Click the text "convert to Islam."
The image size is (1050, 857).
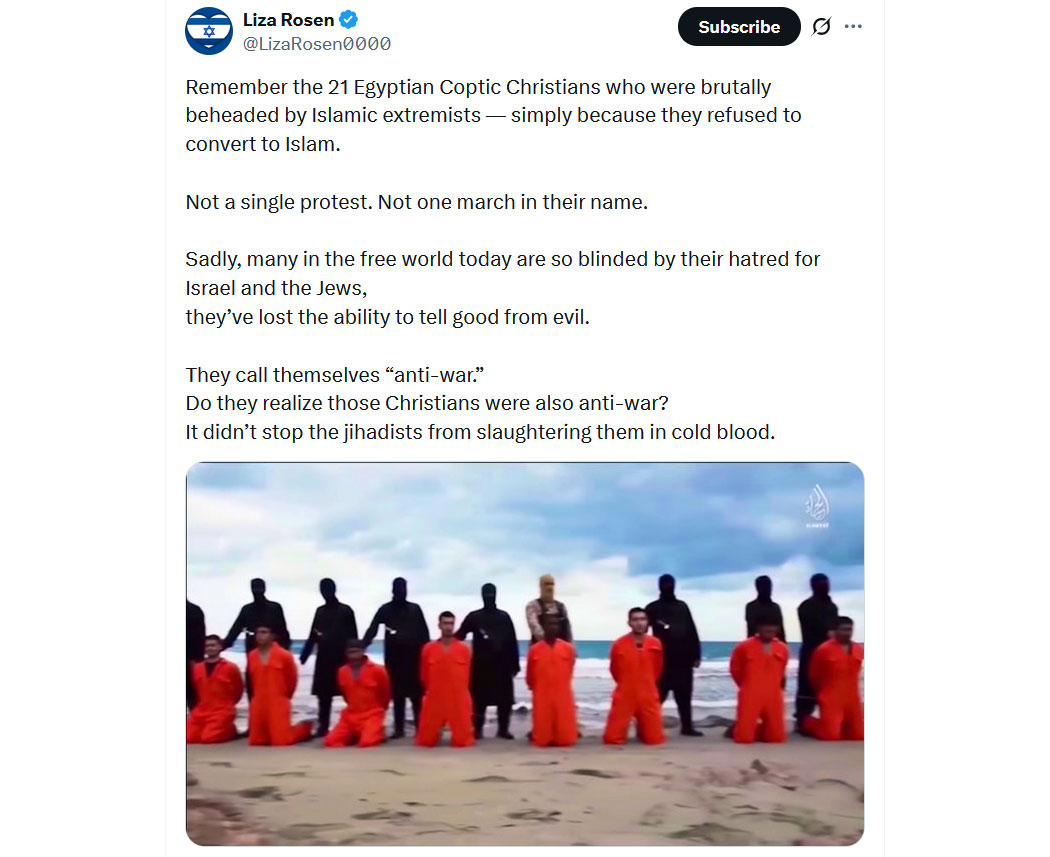[x=263, y=144]
